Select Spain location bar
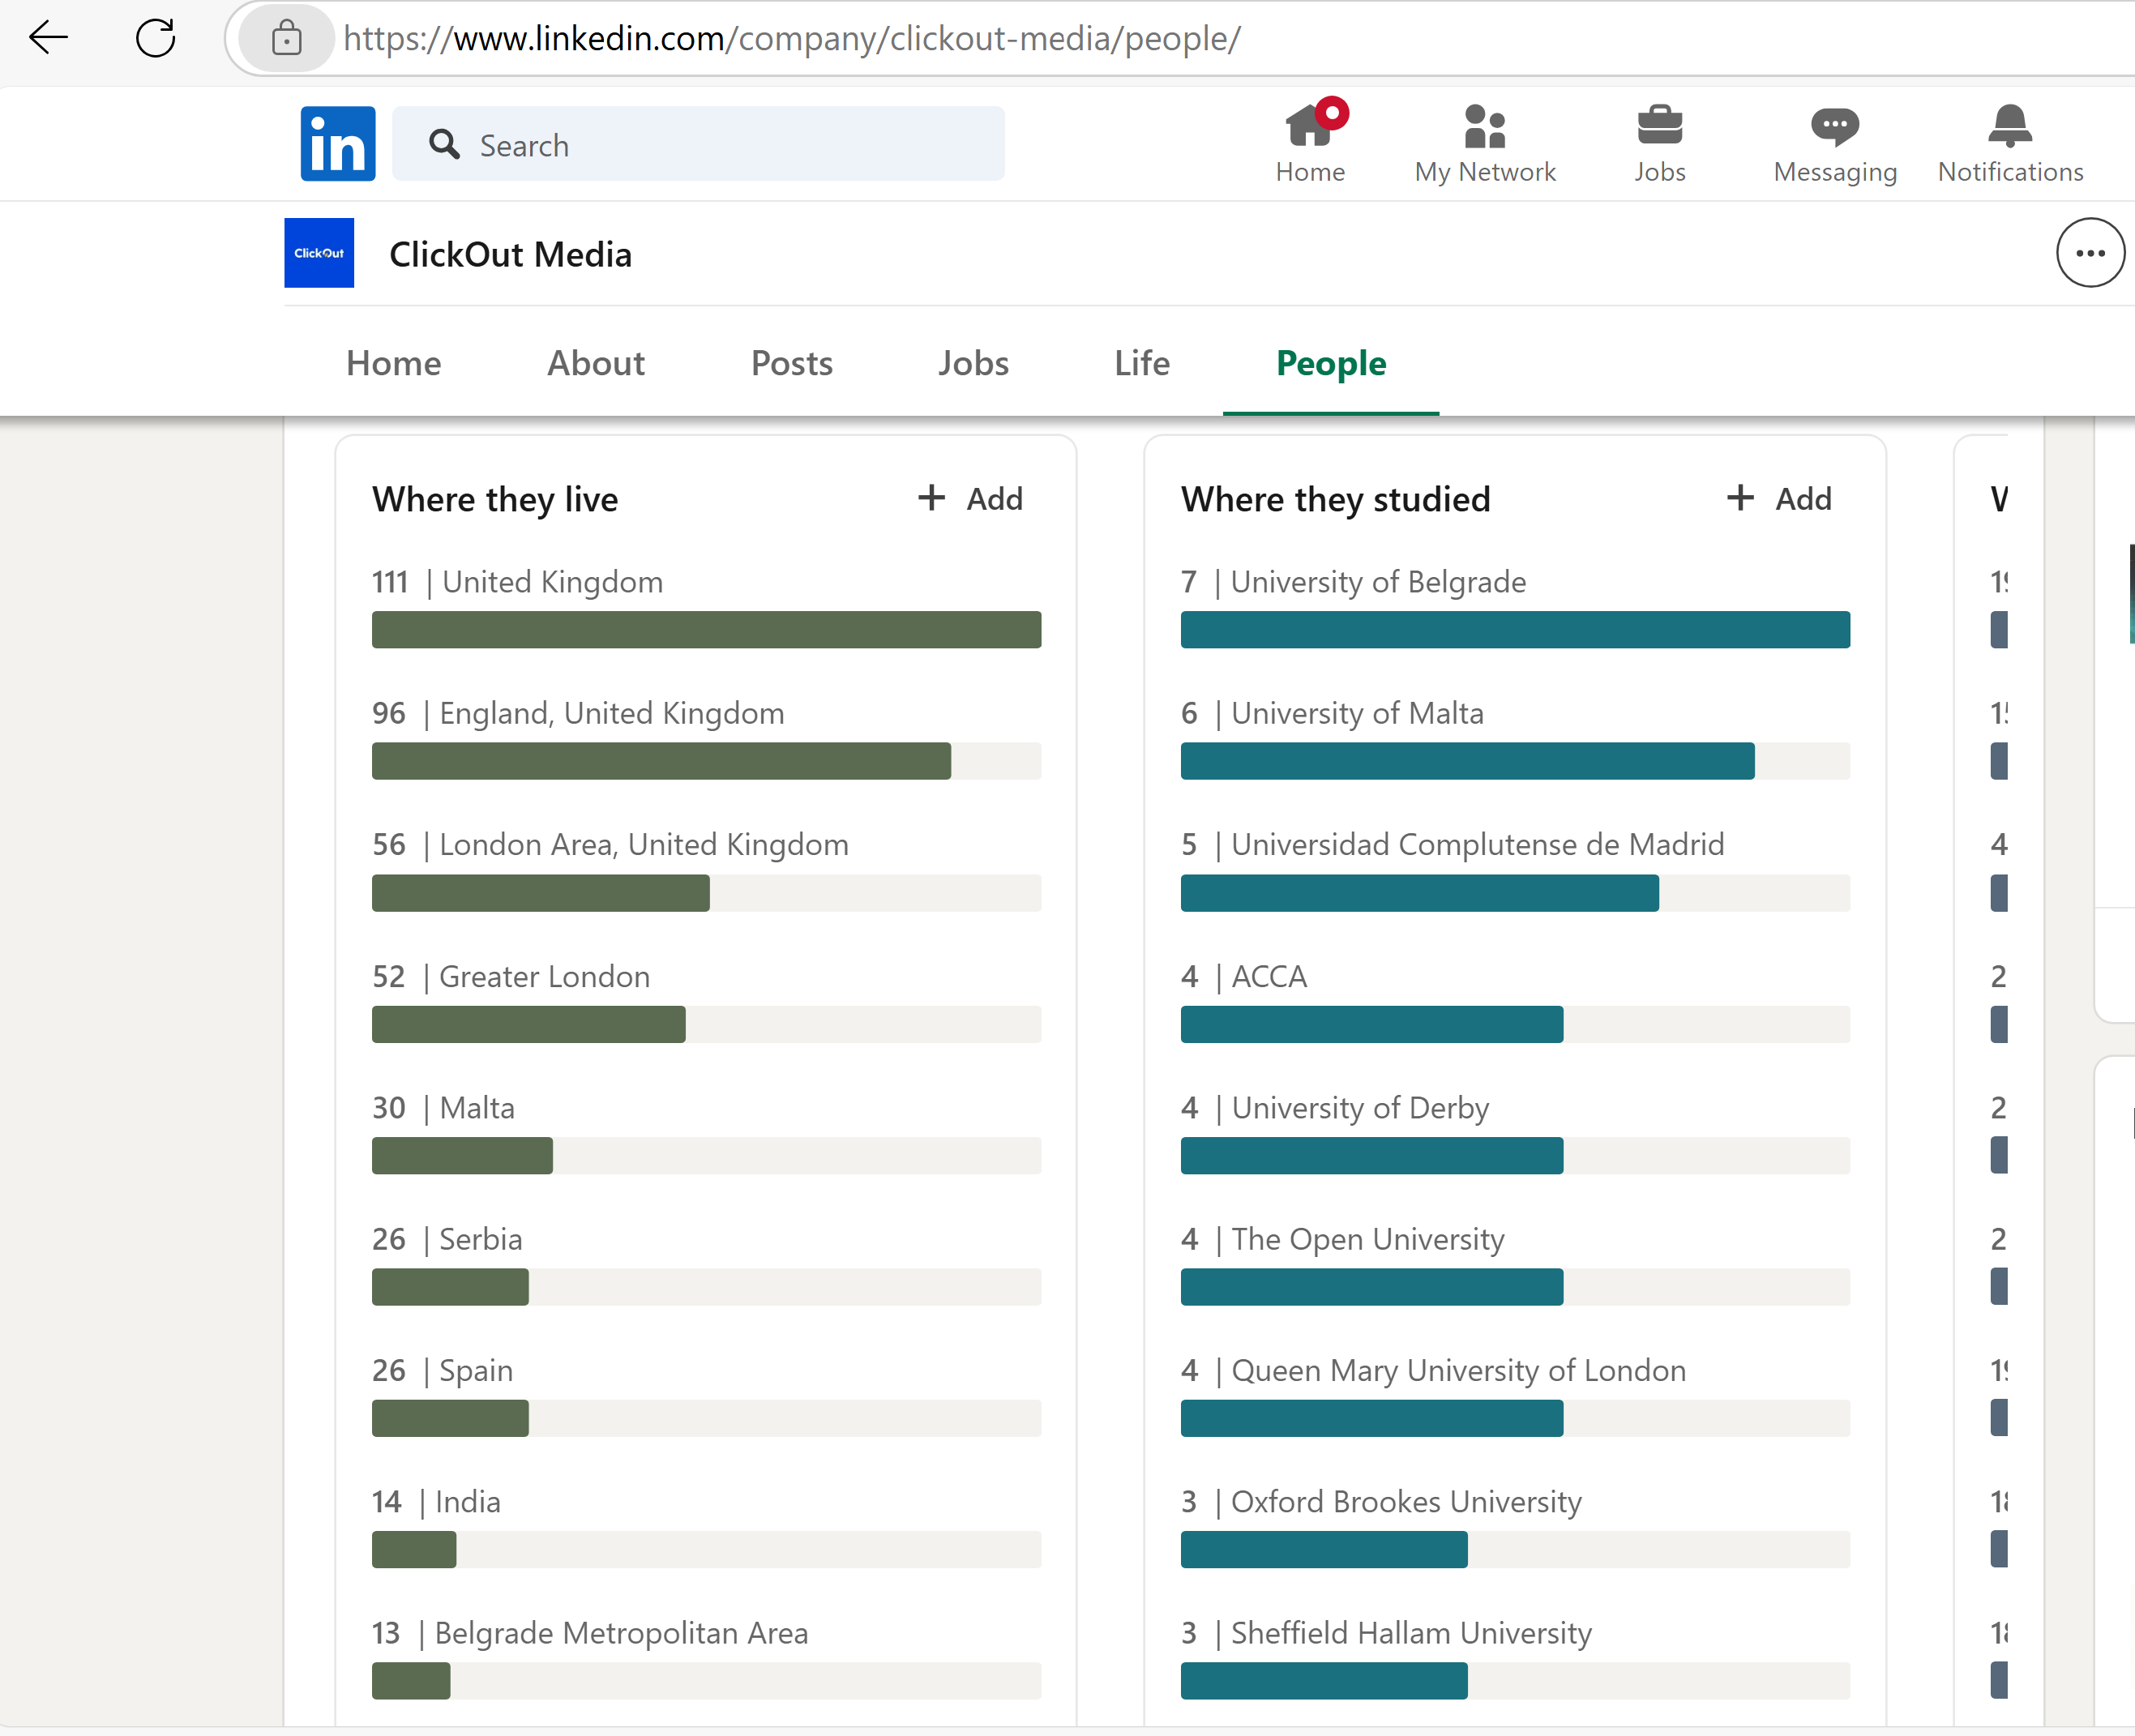The height and width of the screenshot is (1736, 2135). [x=706, y=1418]
